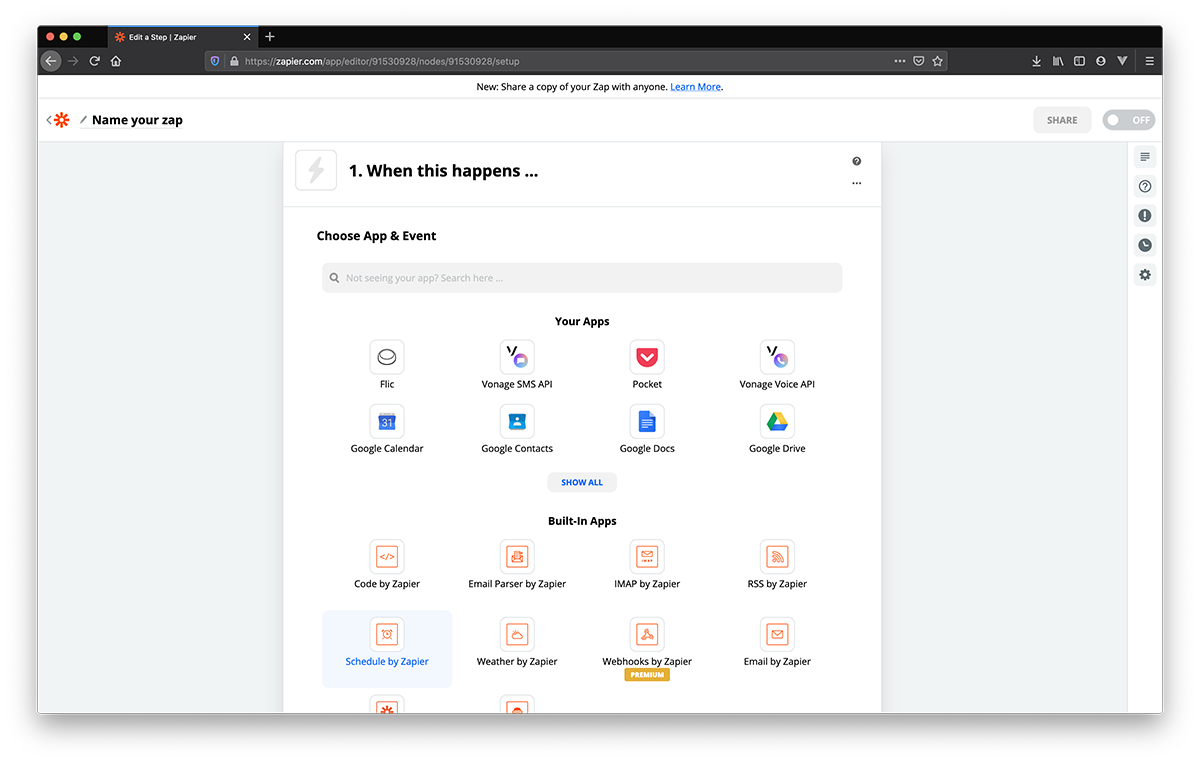The width and height of the screenshot is (1200, 763).
Task: Select Schedule by Zapier
Action: (x=387, y=648)
